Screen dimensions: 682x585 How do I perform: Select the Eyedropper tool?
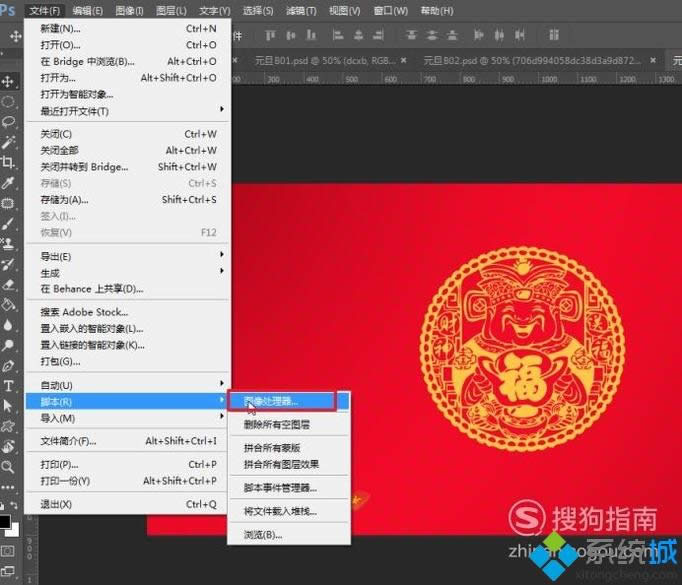point(8,183)
